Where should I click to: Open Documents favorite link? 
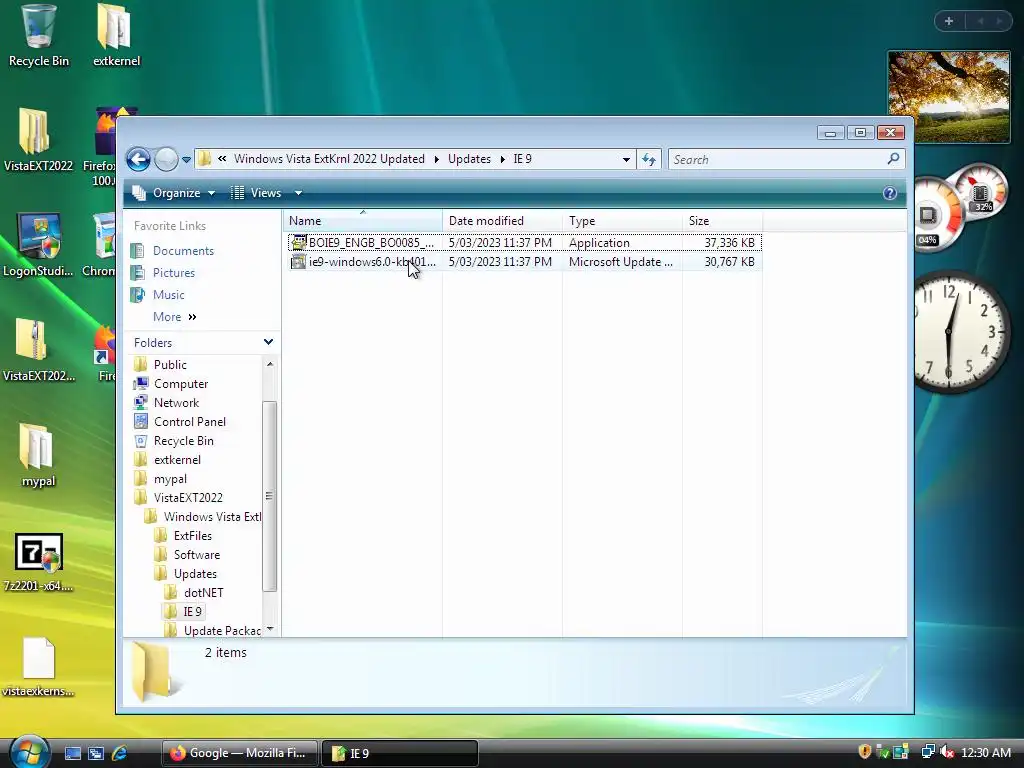[183, 251]
